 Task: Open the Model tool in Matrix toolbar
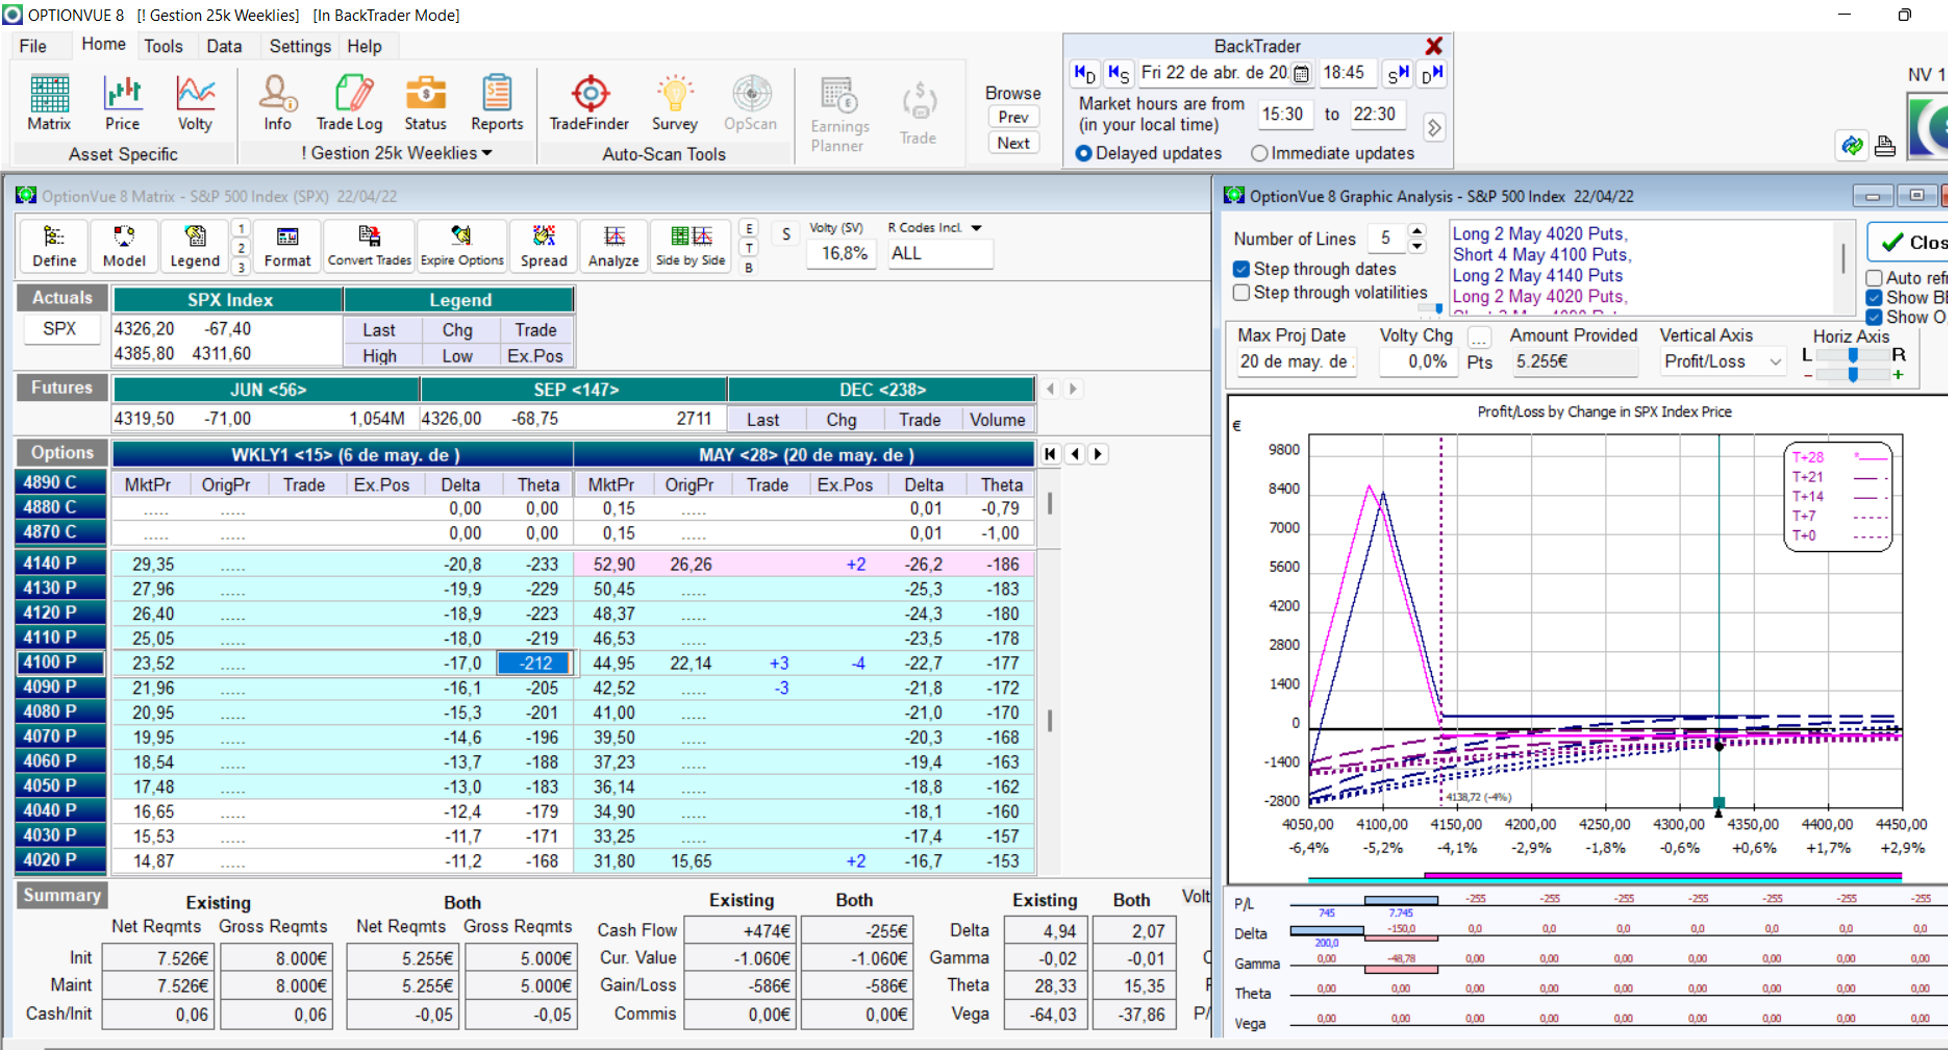coord(124,246)
